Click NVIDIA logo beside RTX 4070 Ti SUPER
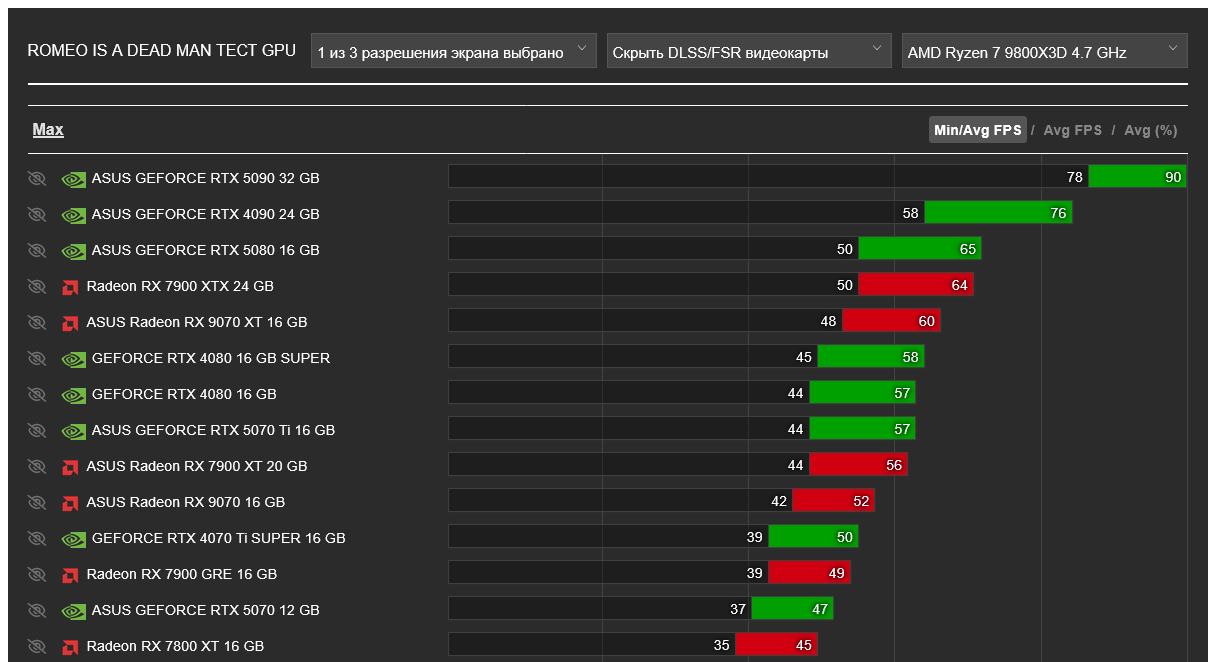Screen dimensions: 1220x662 73,539
